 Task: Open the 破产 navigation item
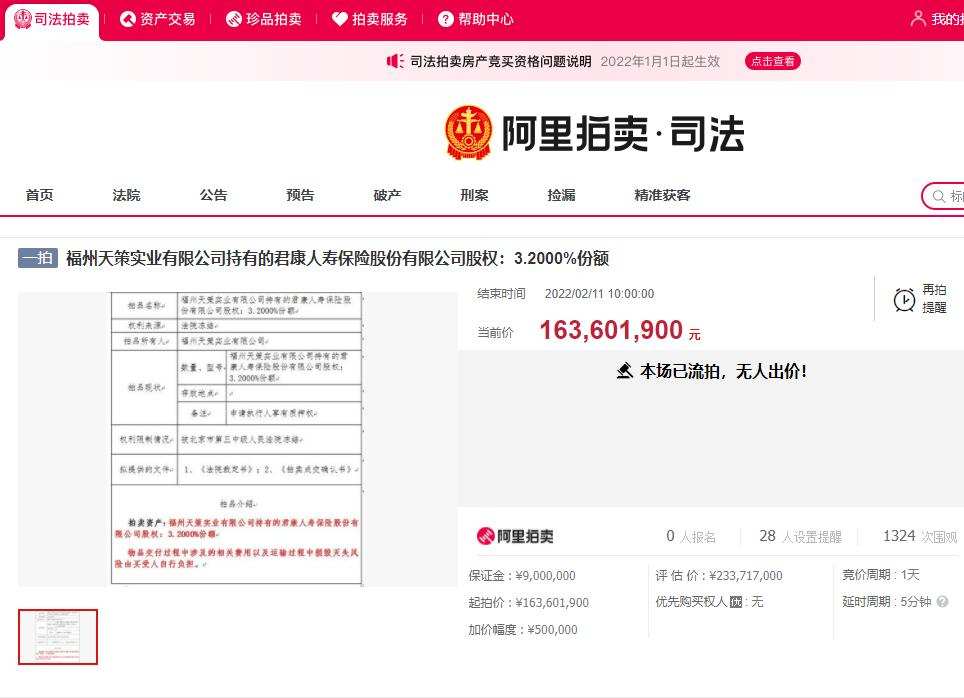[x=387, y=196]
